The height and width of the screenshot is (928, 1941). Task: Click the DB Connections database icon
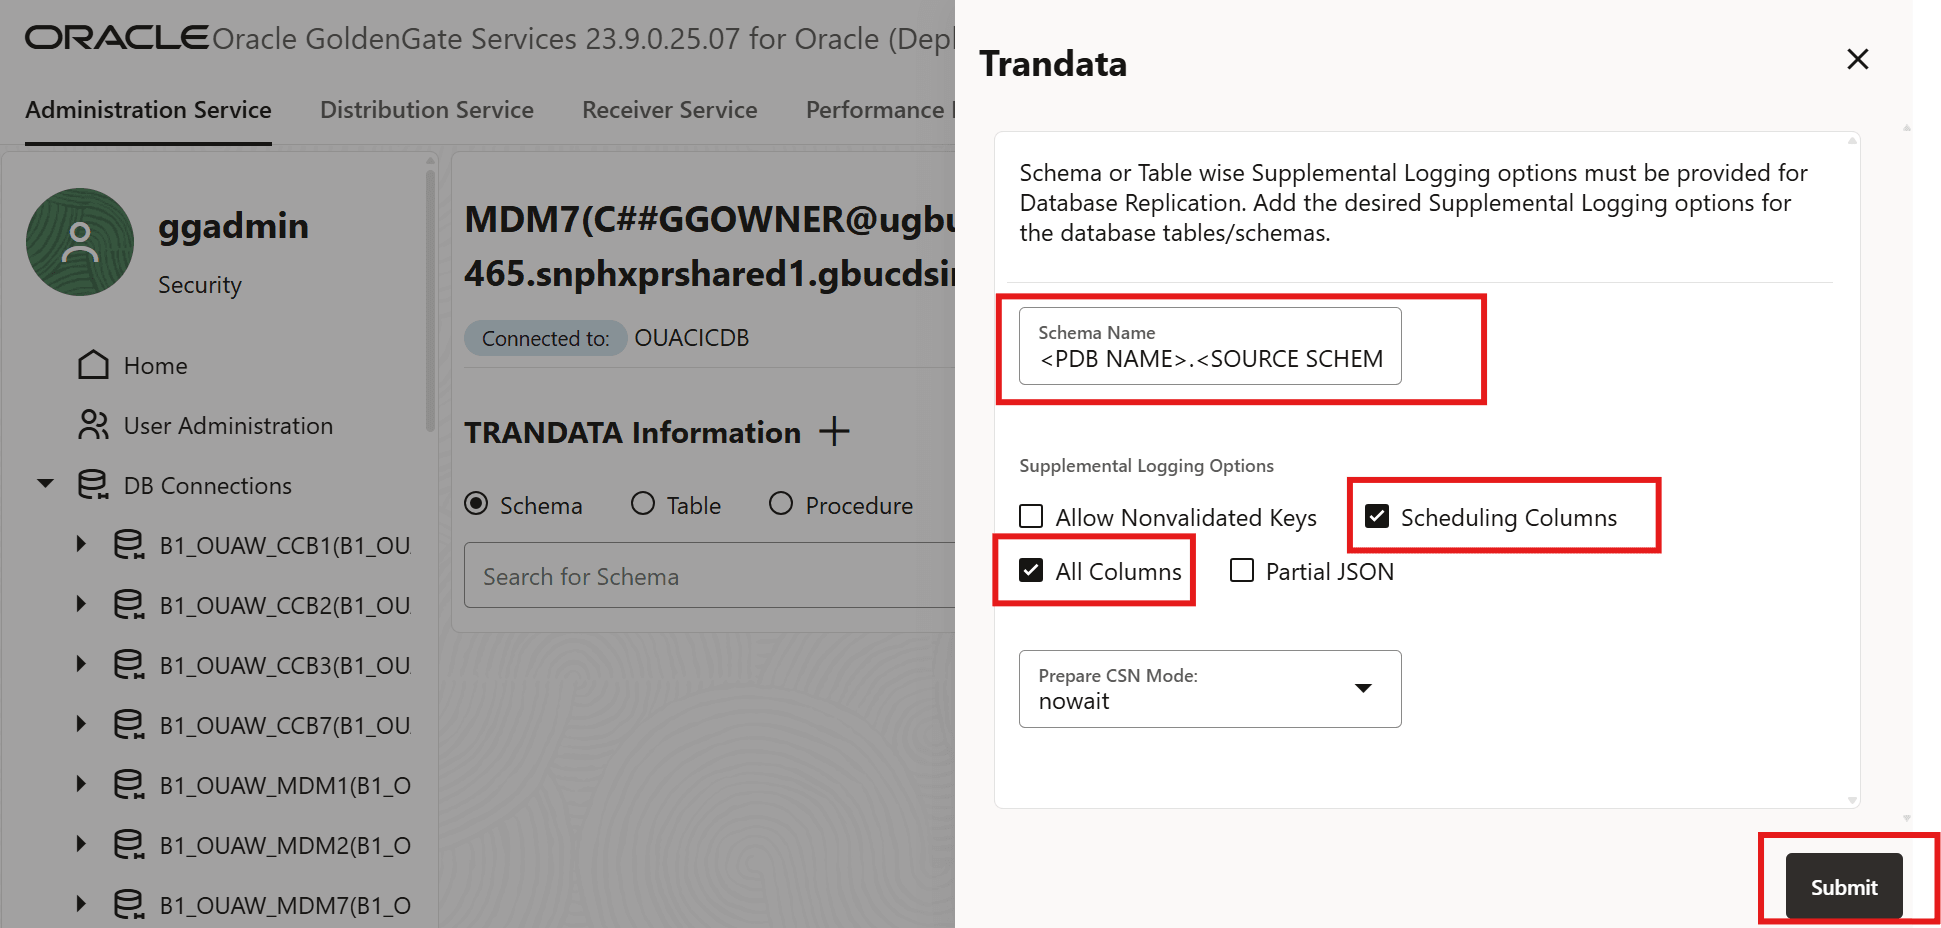93,485
